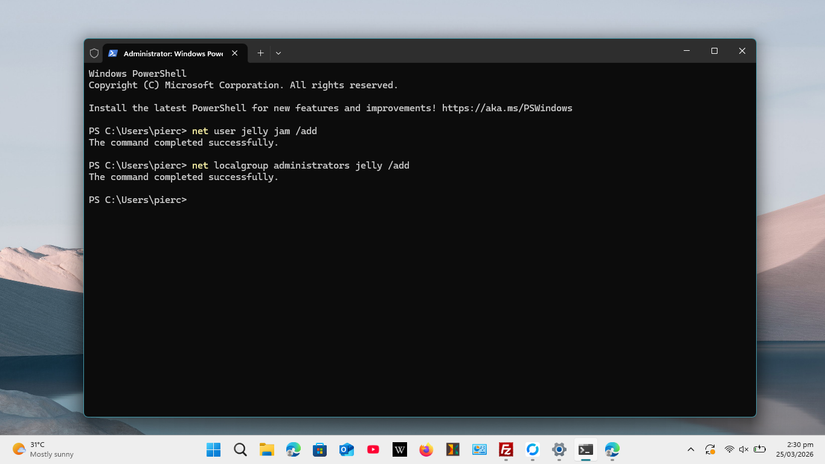Minimize the terminal window

pyautogui.click(x=687, y=51)
